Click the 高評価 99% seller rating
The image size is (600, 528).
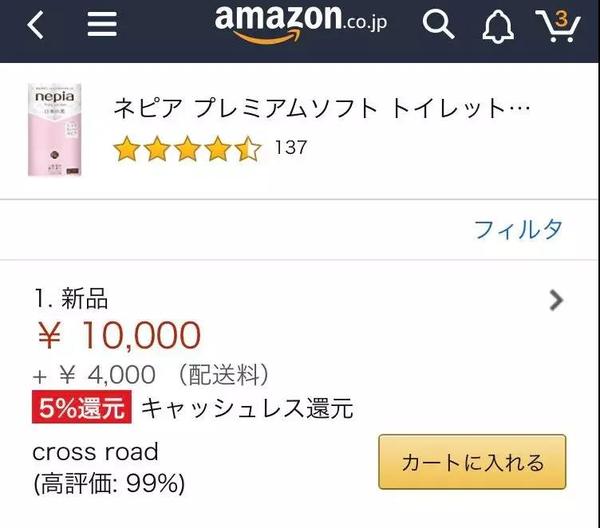click(108, 484)
